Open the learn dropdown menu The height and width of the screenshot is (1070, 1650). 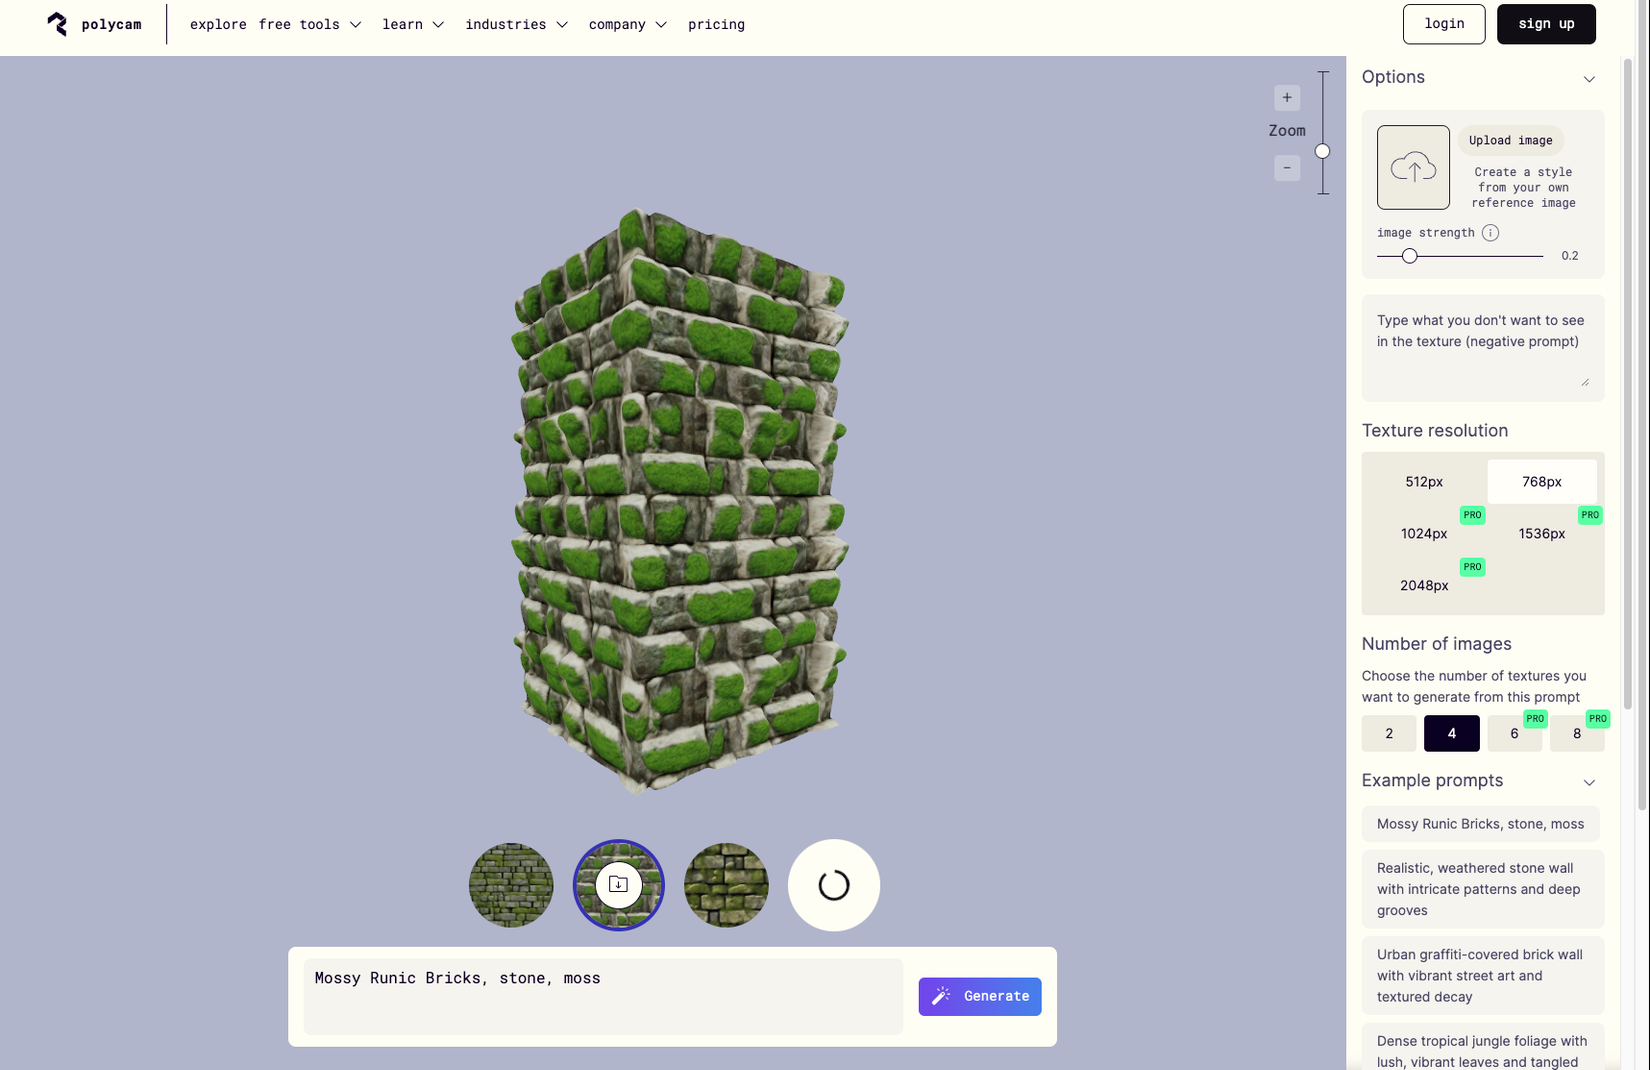(413, 24)
